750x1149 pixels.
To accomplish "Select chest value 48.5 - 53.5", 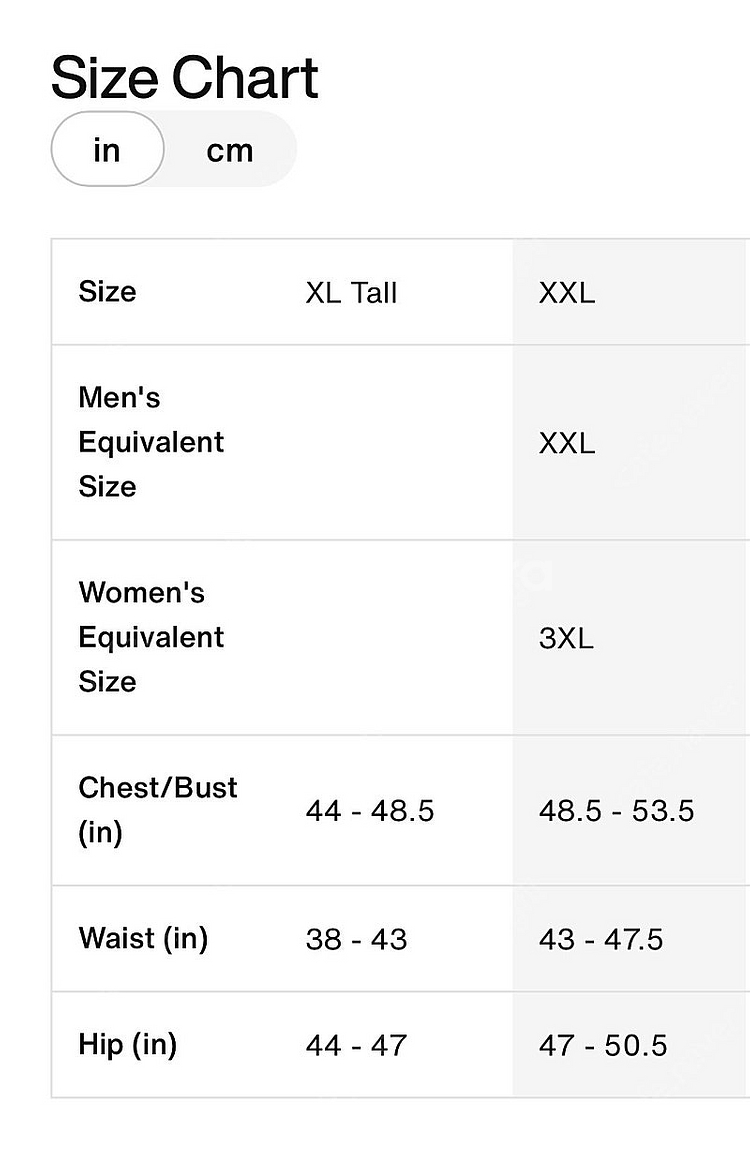I will tap(616, 810).
